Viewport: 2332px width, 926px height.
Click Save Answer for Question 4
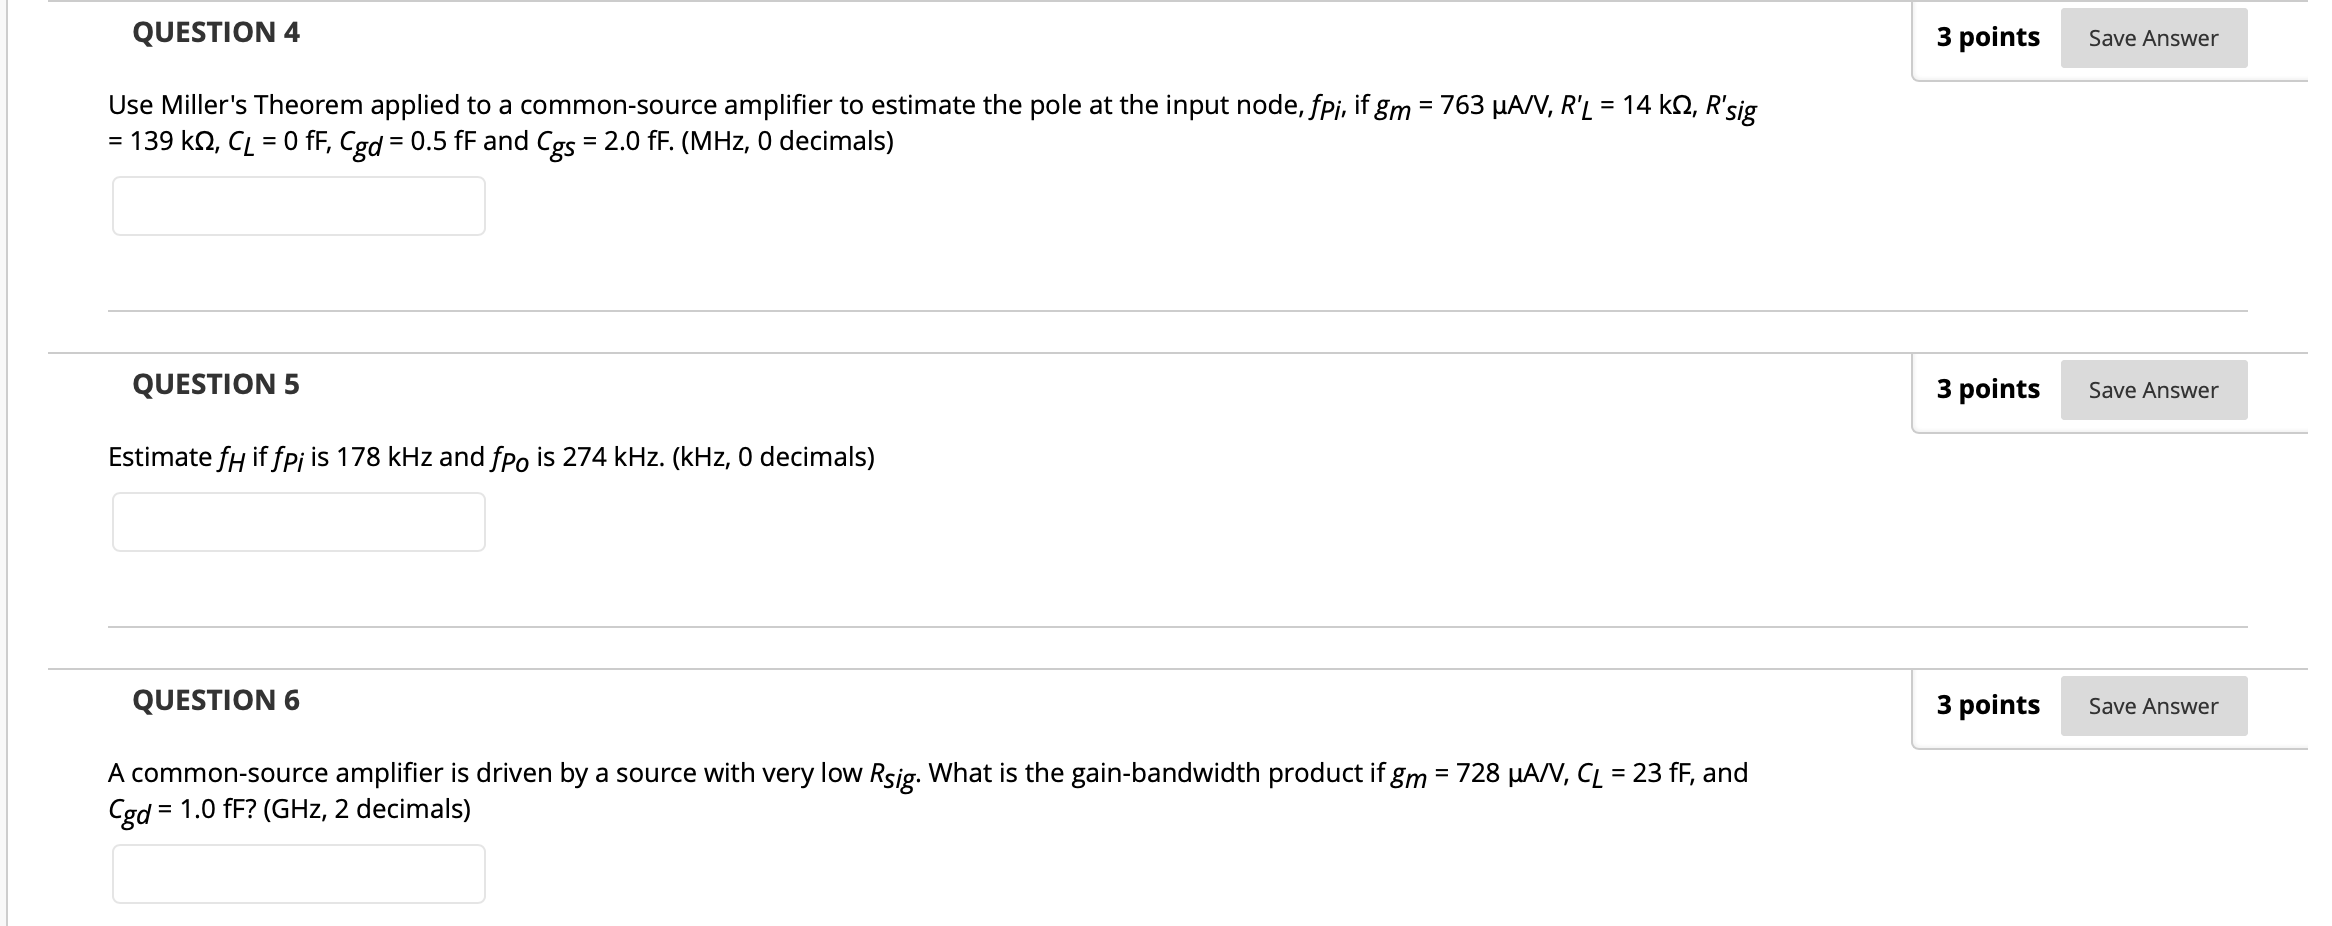pyautogui.click(x=2153, y=38)
